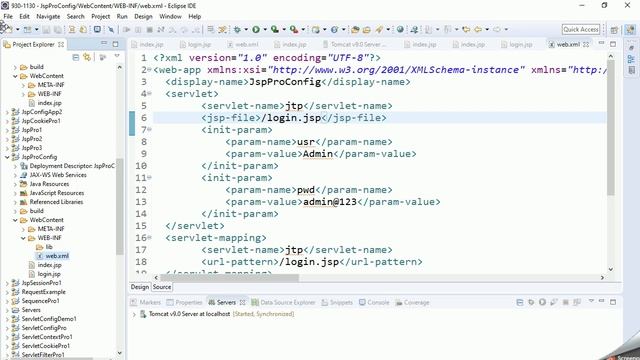The height and width of the screenshot is (360, 640).
Task: Open the Debug button dropdown arrow
Action: [x=246, y=29]
